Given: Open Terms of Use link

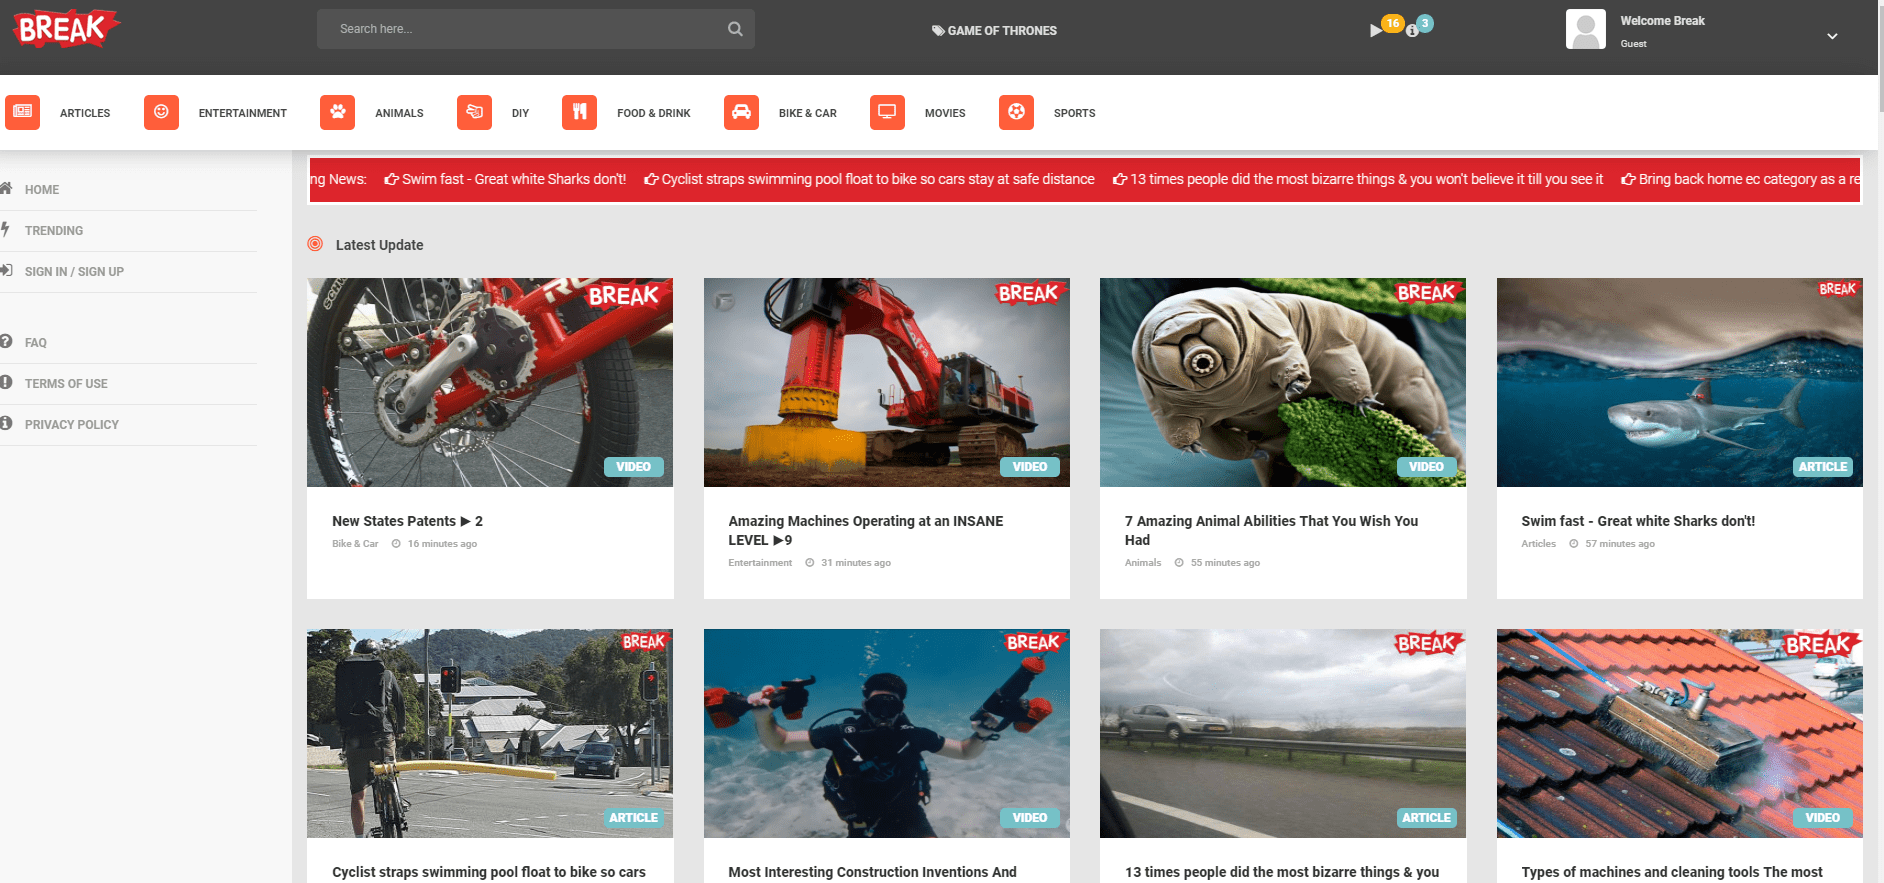Looking at the screenshot, I should [x=66, y=384].
